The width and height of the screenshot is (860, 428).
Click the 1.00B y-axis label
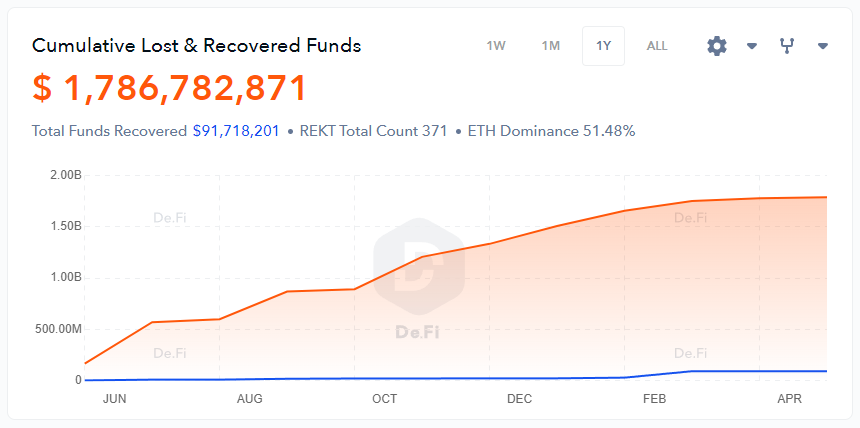coord(65,278)
